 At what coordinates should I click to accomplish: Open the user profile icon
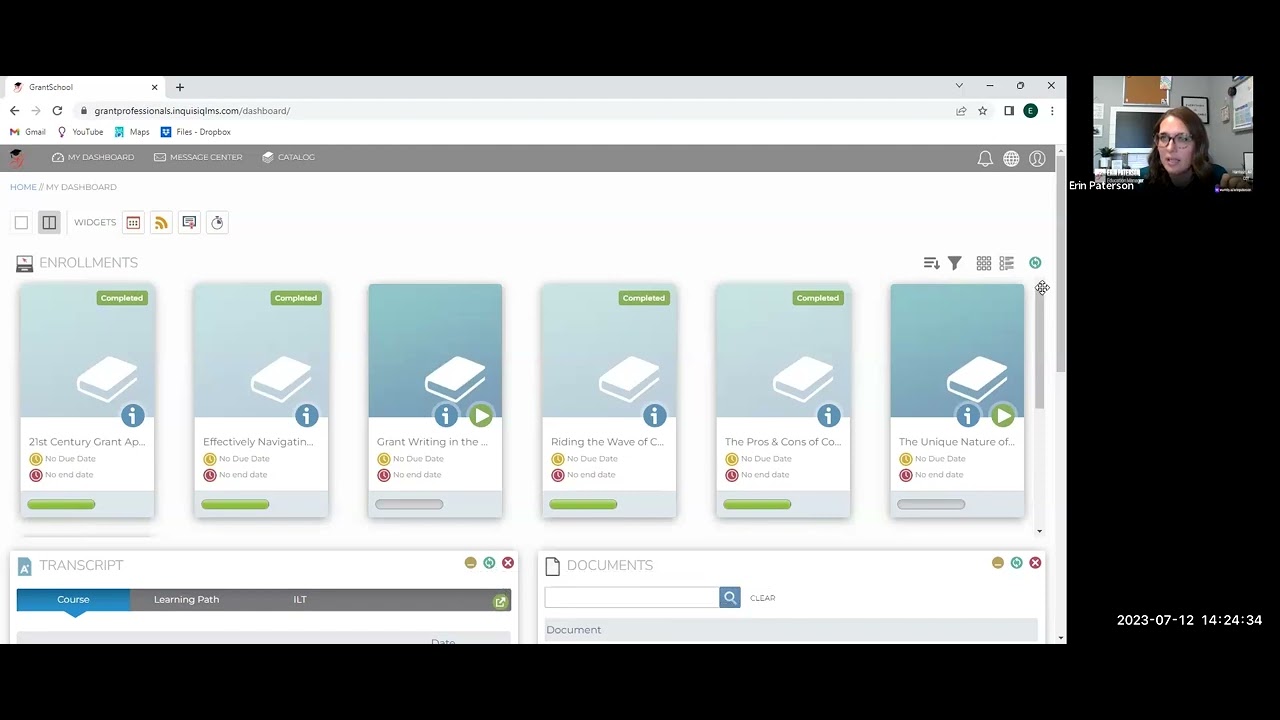1037,159
